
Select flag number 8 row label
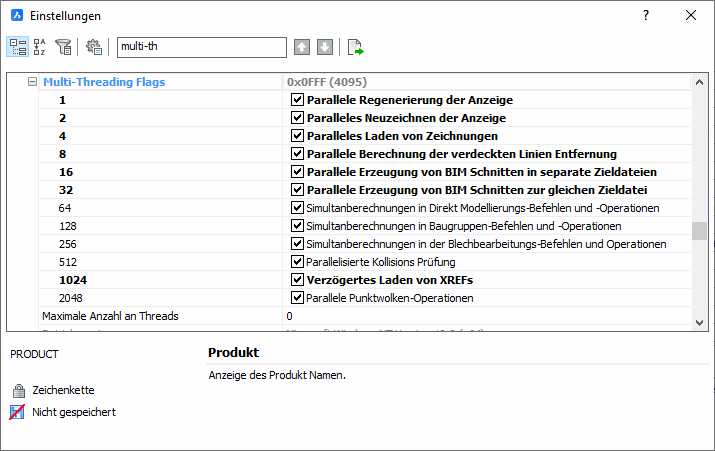[62, 154]
